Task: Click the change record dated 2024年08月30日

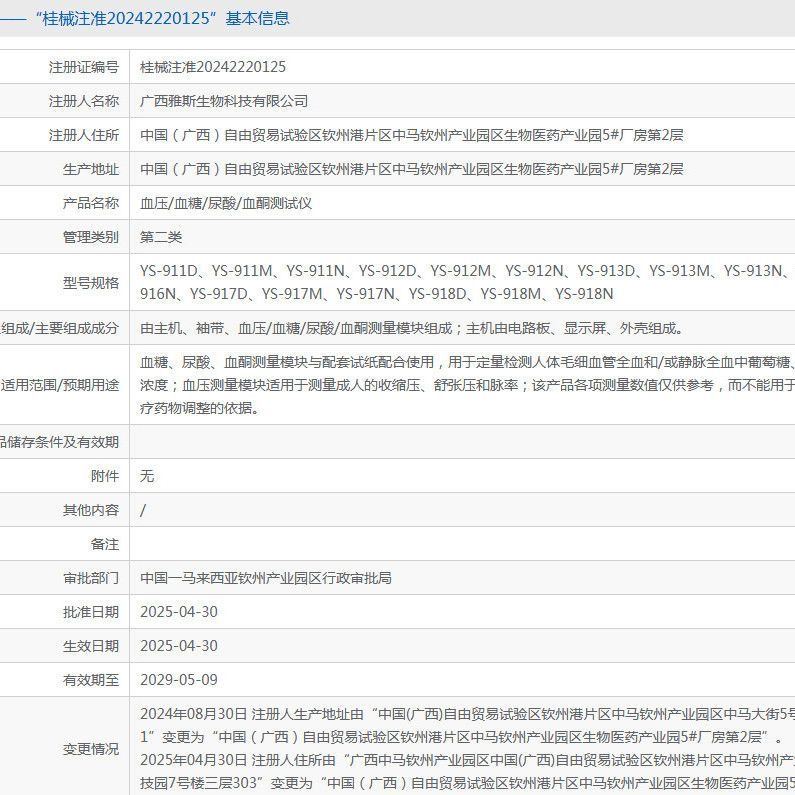Action: click(x=467, y=714)
